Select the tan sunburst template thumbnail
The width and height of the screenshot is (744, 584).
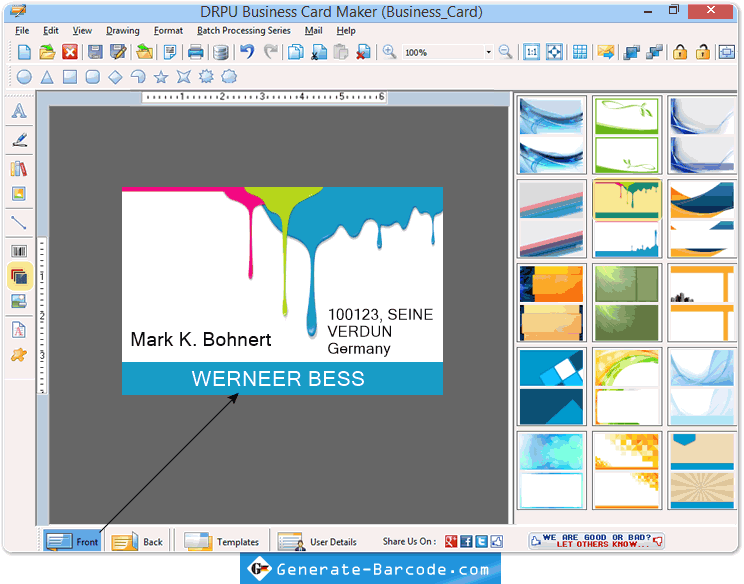(701, 471)
